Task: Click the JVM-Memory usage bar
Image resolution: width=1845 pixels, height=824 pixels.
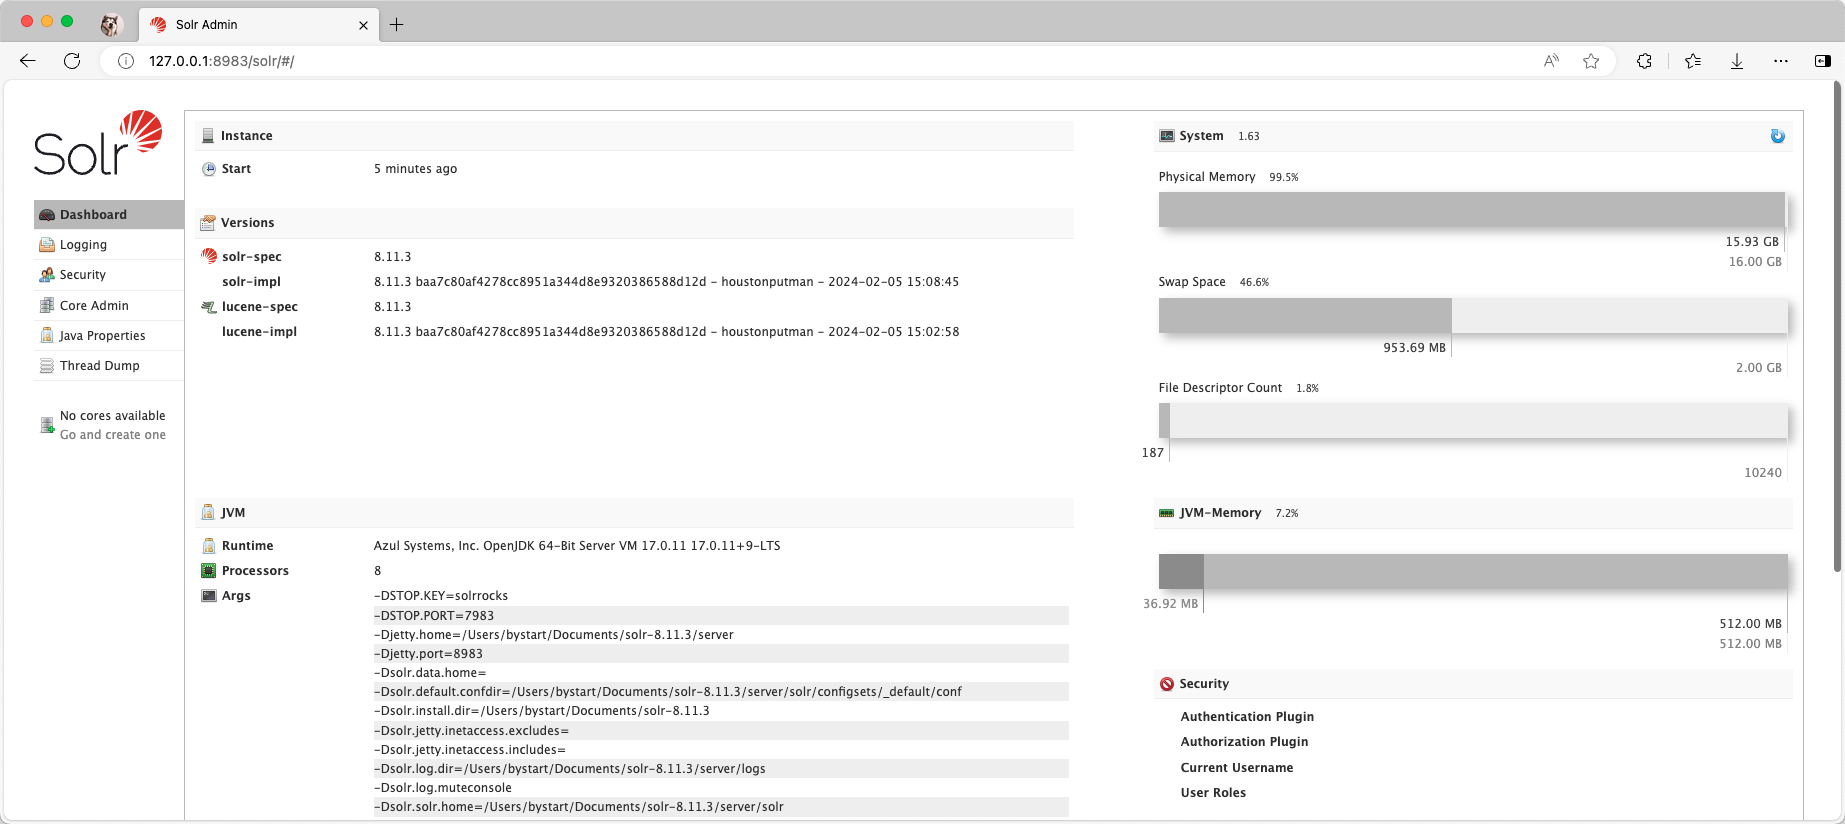Action: coord(1472,571)
